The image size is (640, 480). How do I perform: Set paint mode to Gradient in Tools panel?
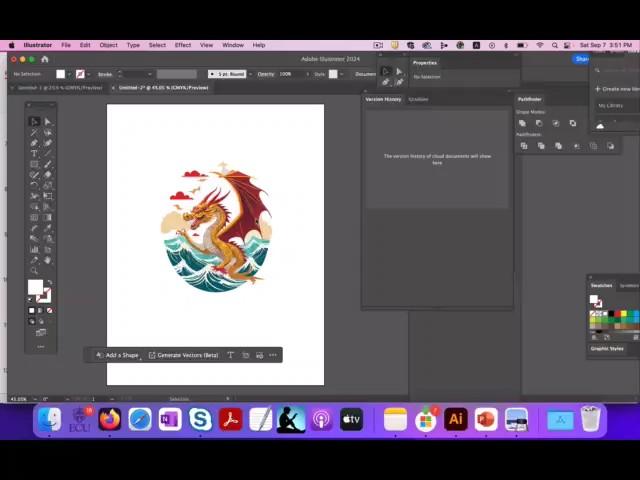point(40,311)
